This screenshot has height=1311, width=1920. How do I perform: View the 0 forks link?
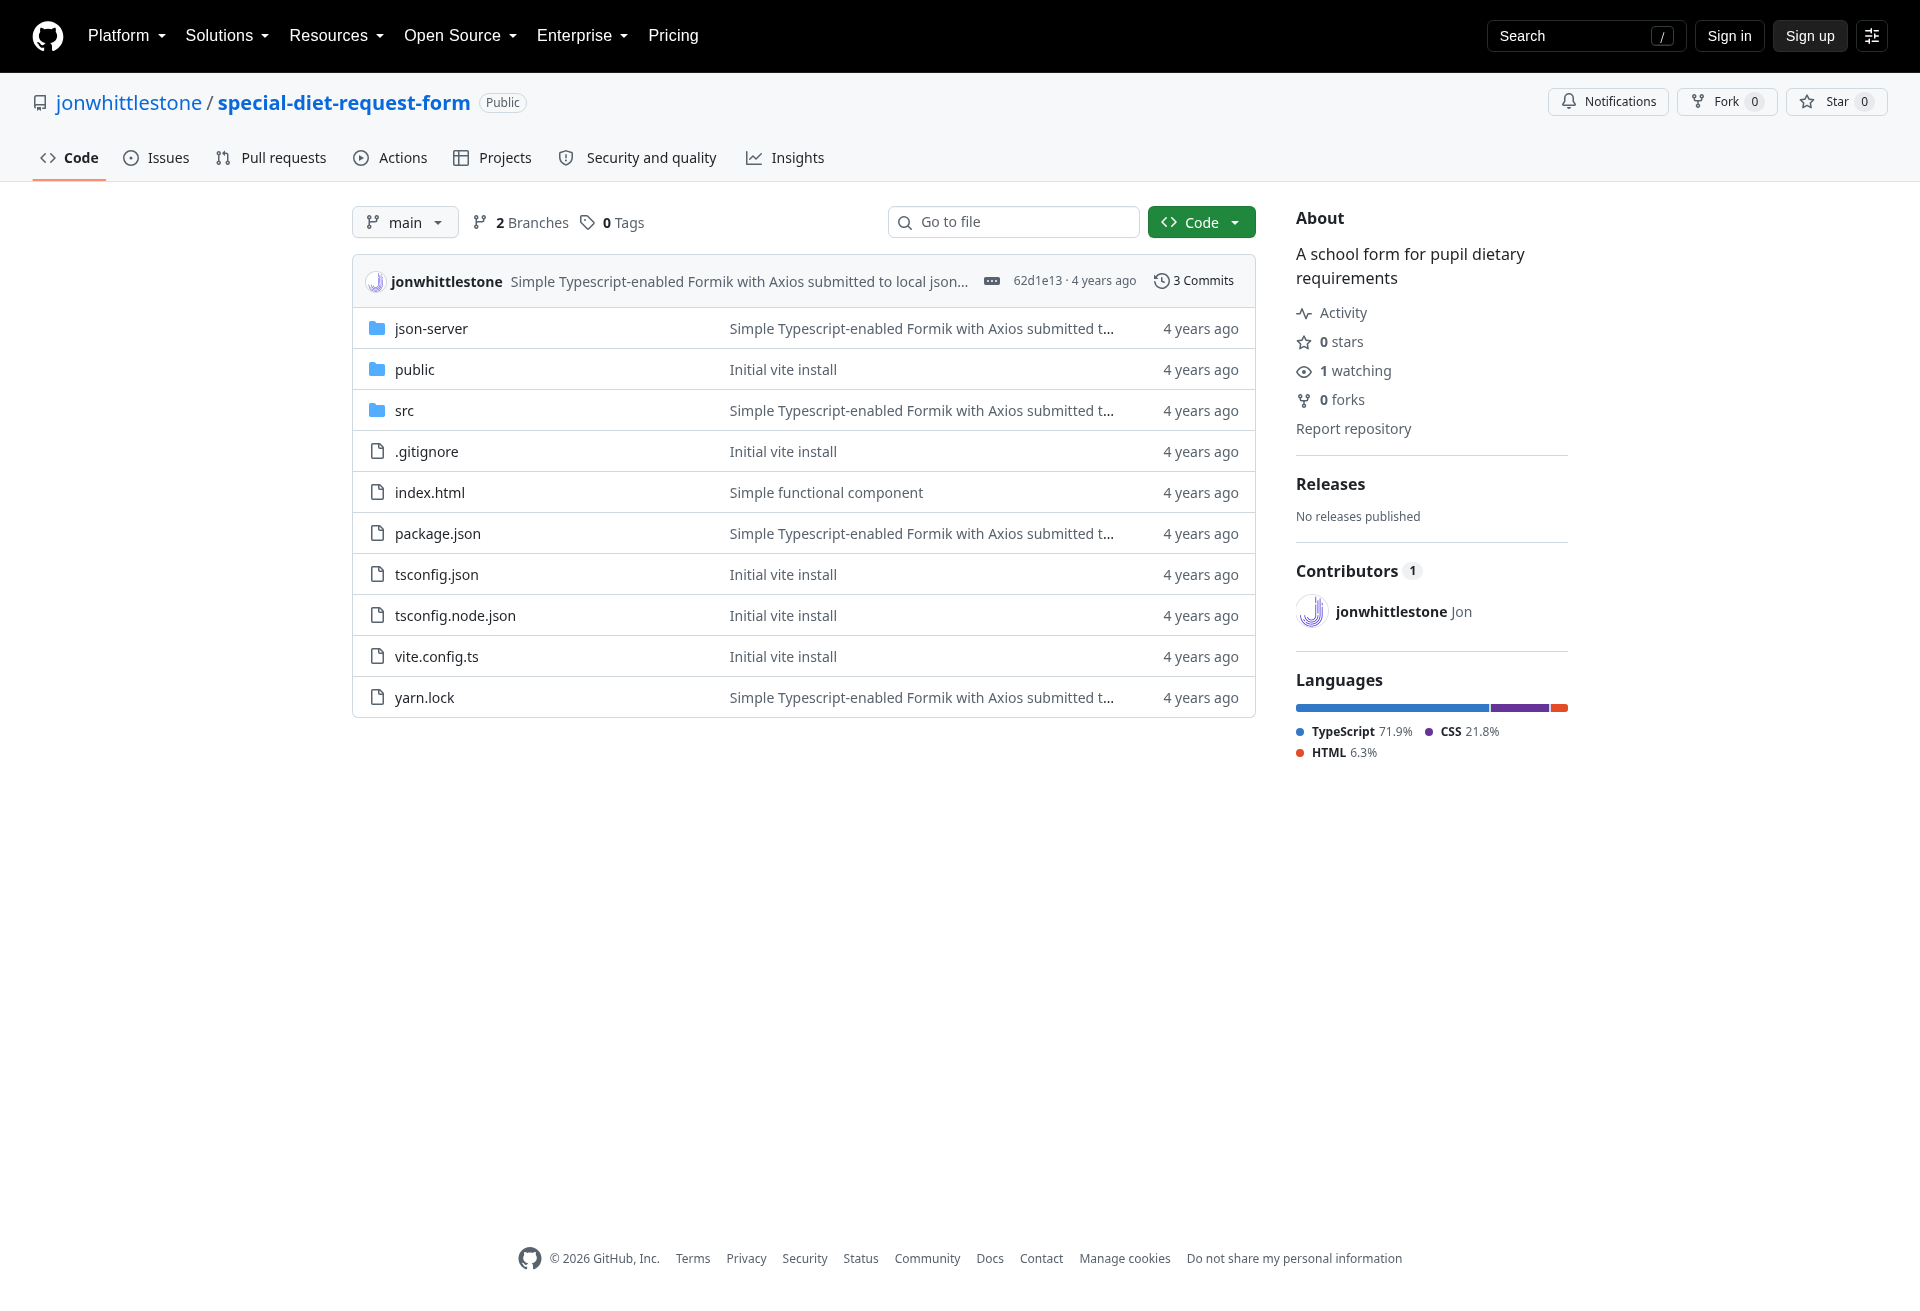[x=1331, y=400]
